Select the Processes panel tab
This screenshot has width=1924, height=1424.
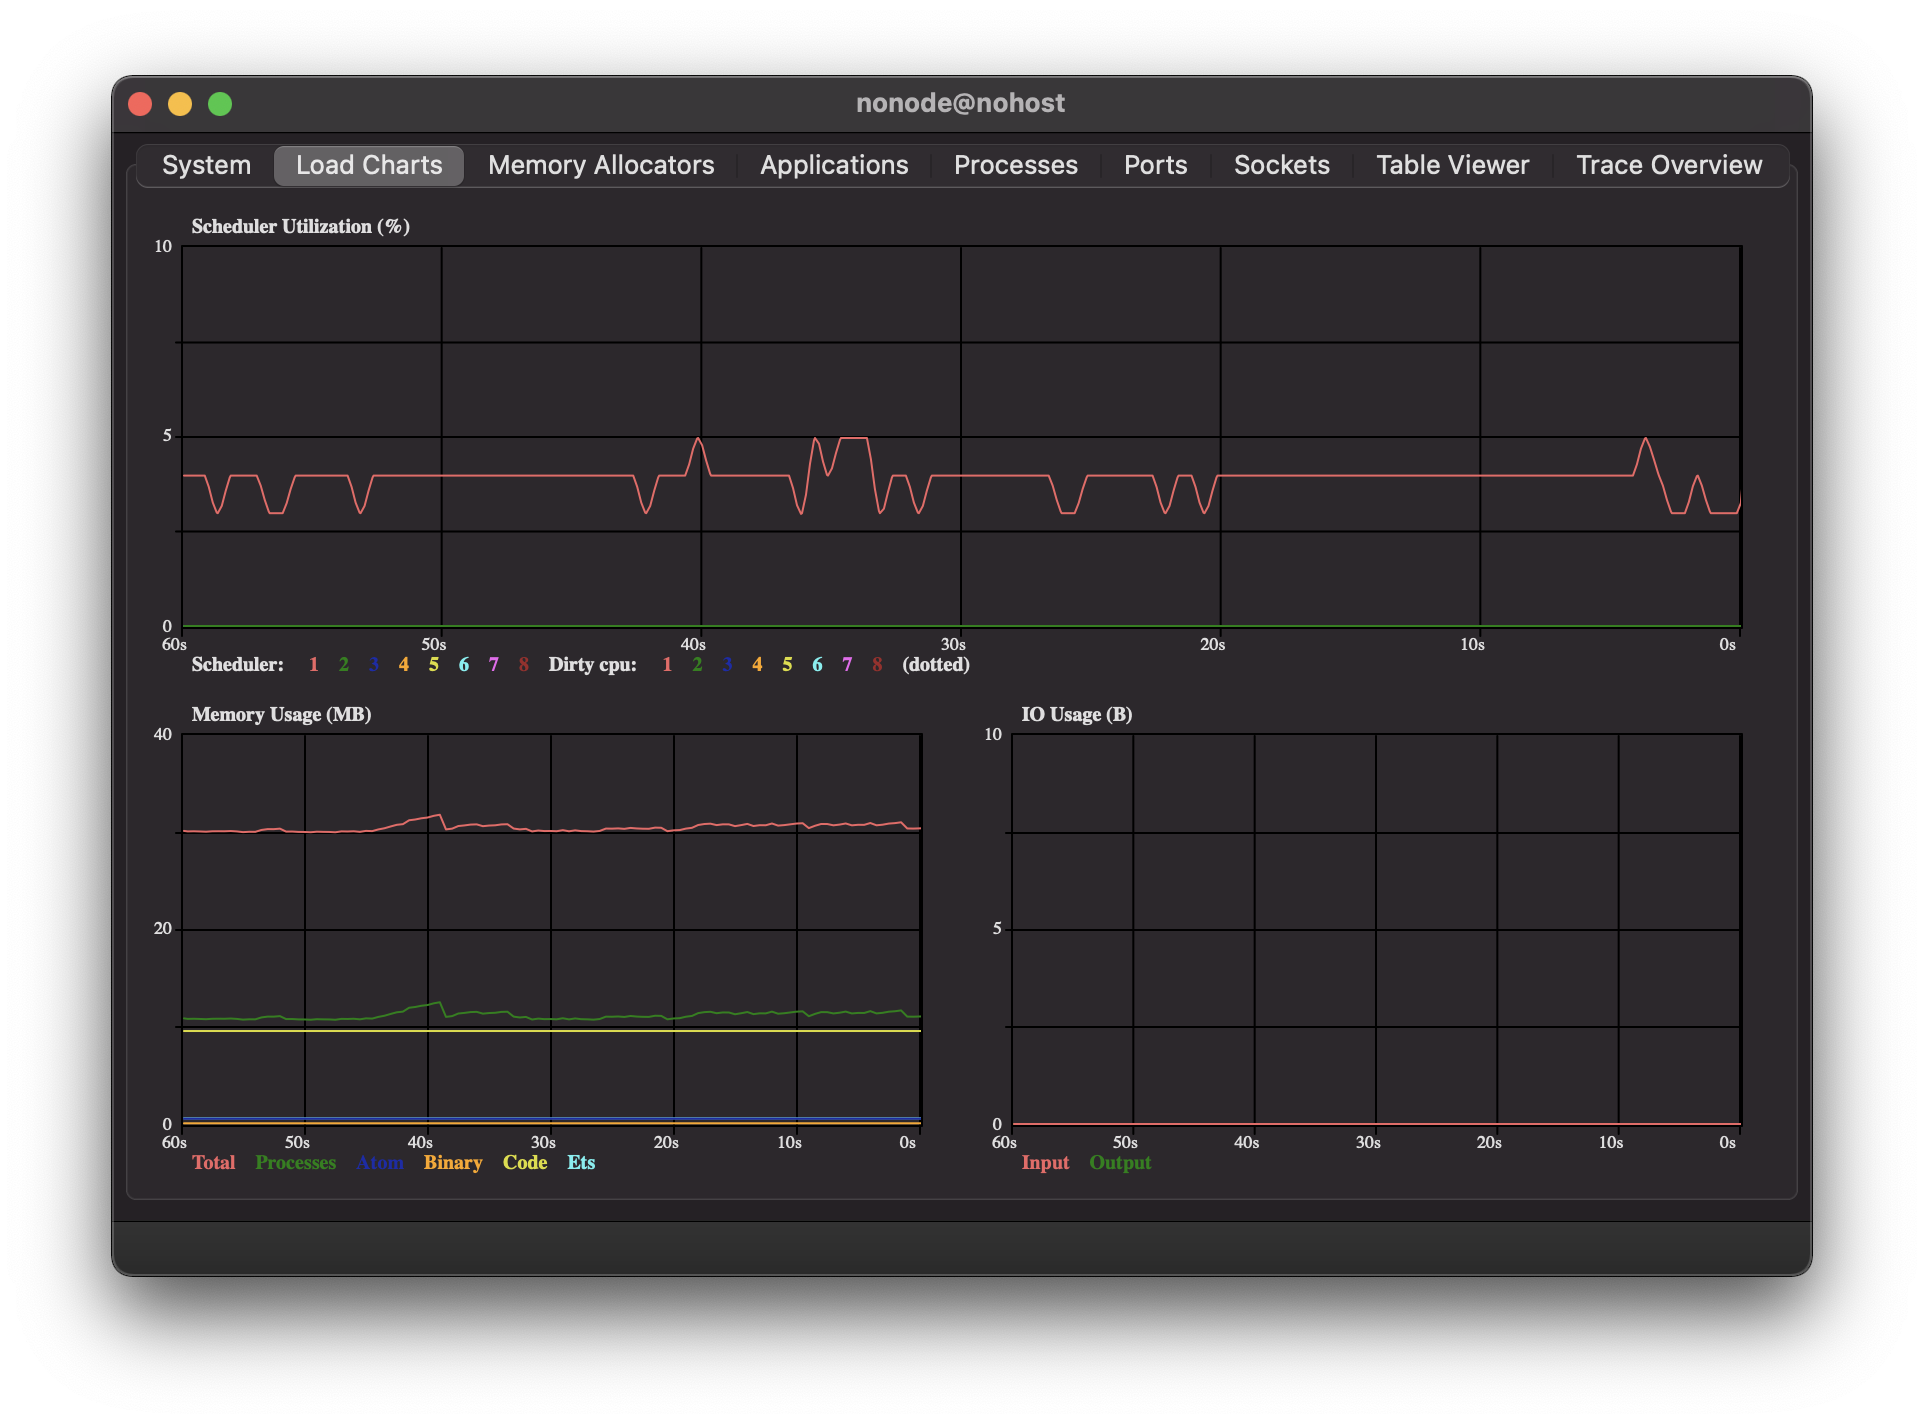[1016, 165]
